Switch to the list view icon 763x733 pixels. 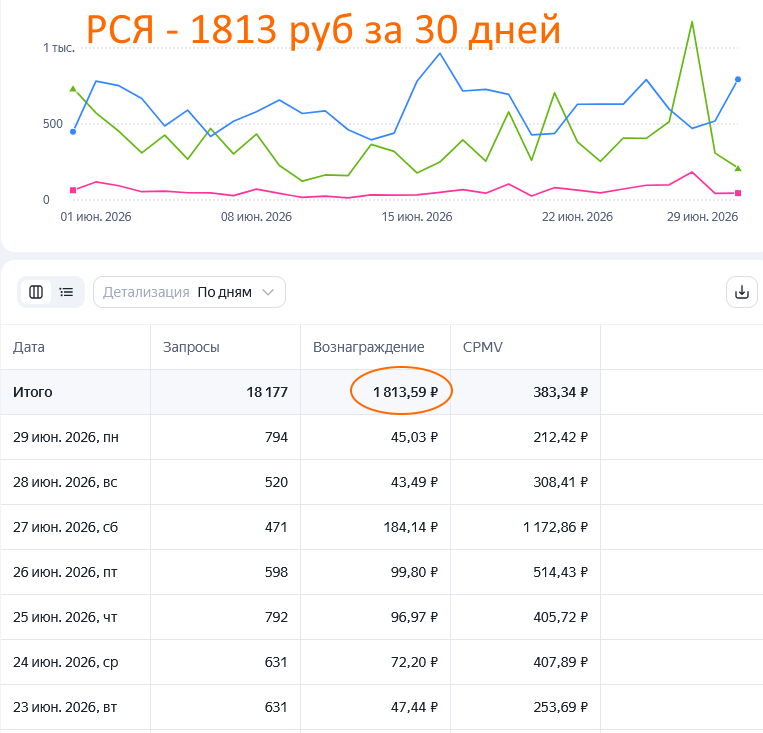pyautogui.click(x=66, y=292)
